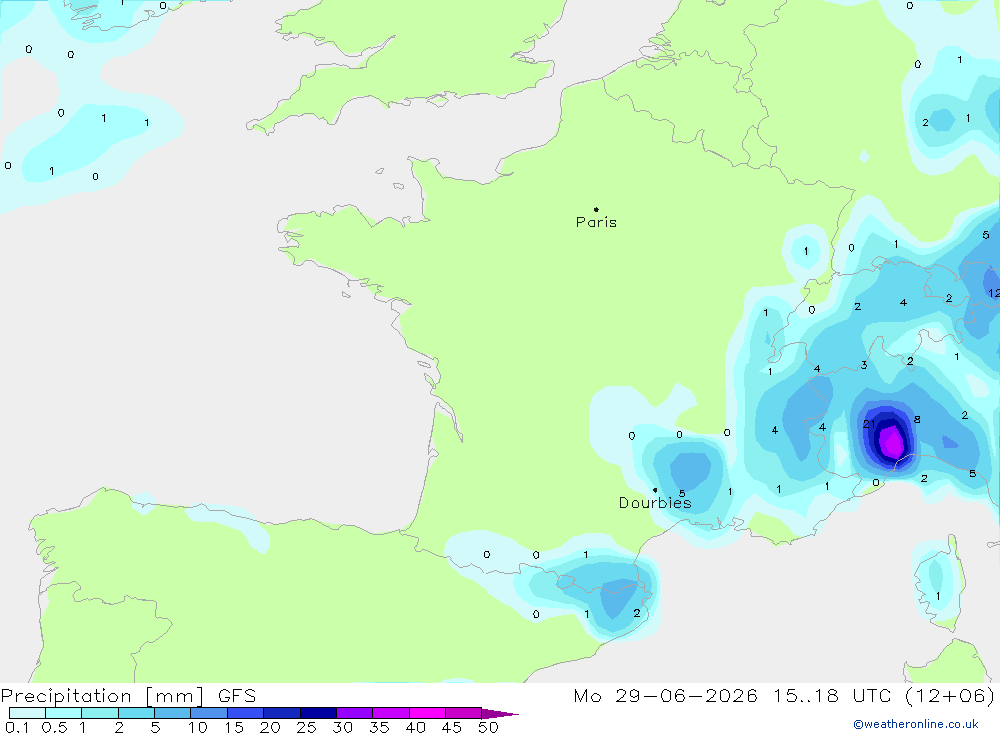Click the "25" legend scale label
Image resolution: width=1000 pixels, height=733 pixels.
(307, 727)
